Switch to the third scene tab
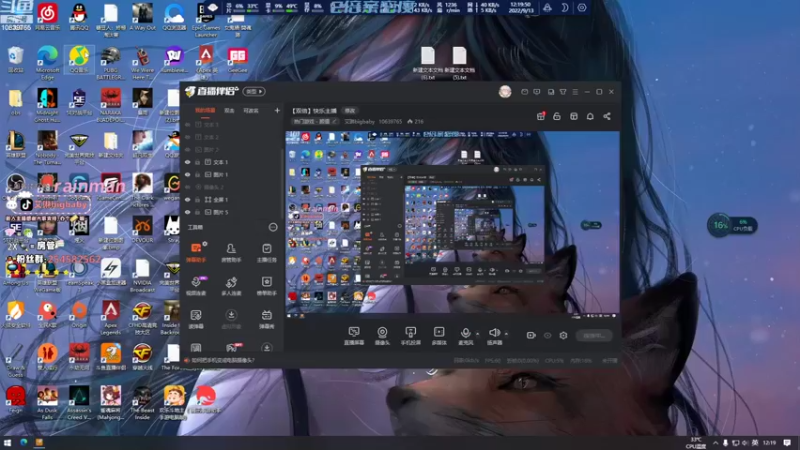The image size is (800, 450). [251, 110]
